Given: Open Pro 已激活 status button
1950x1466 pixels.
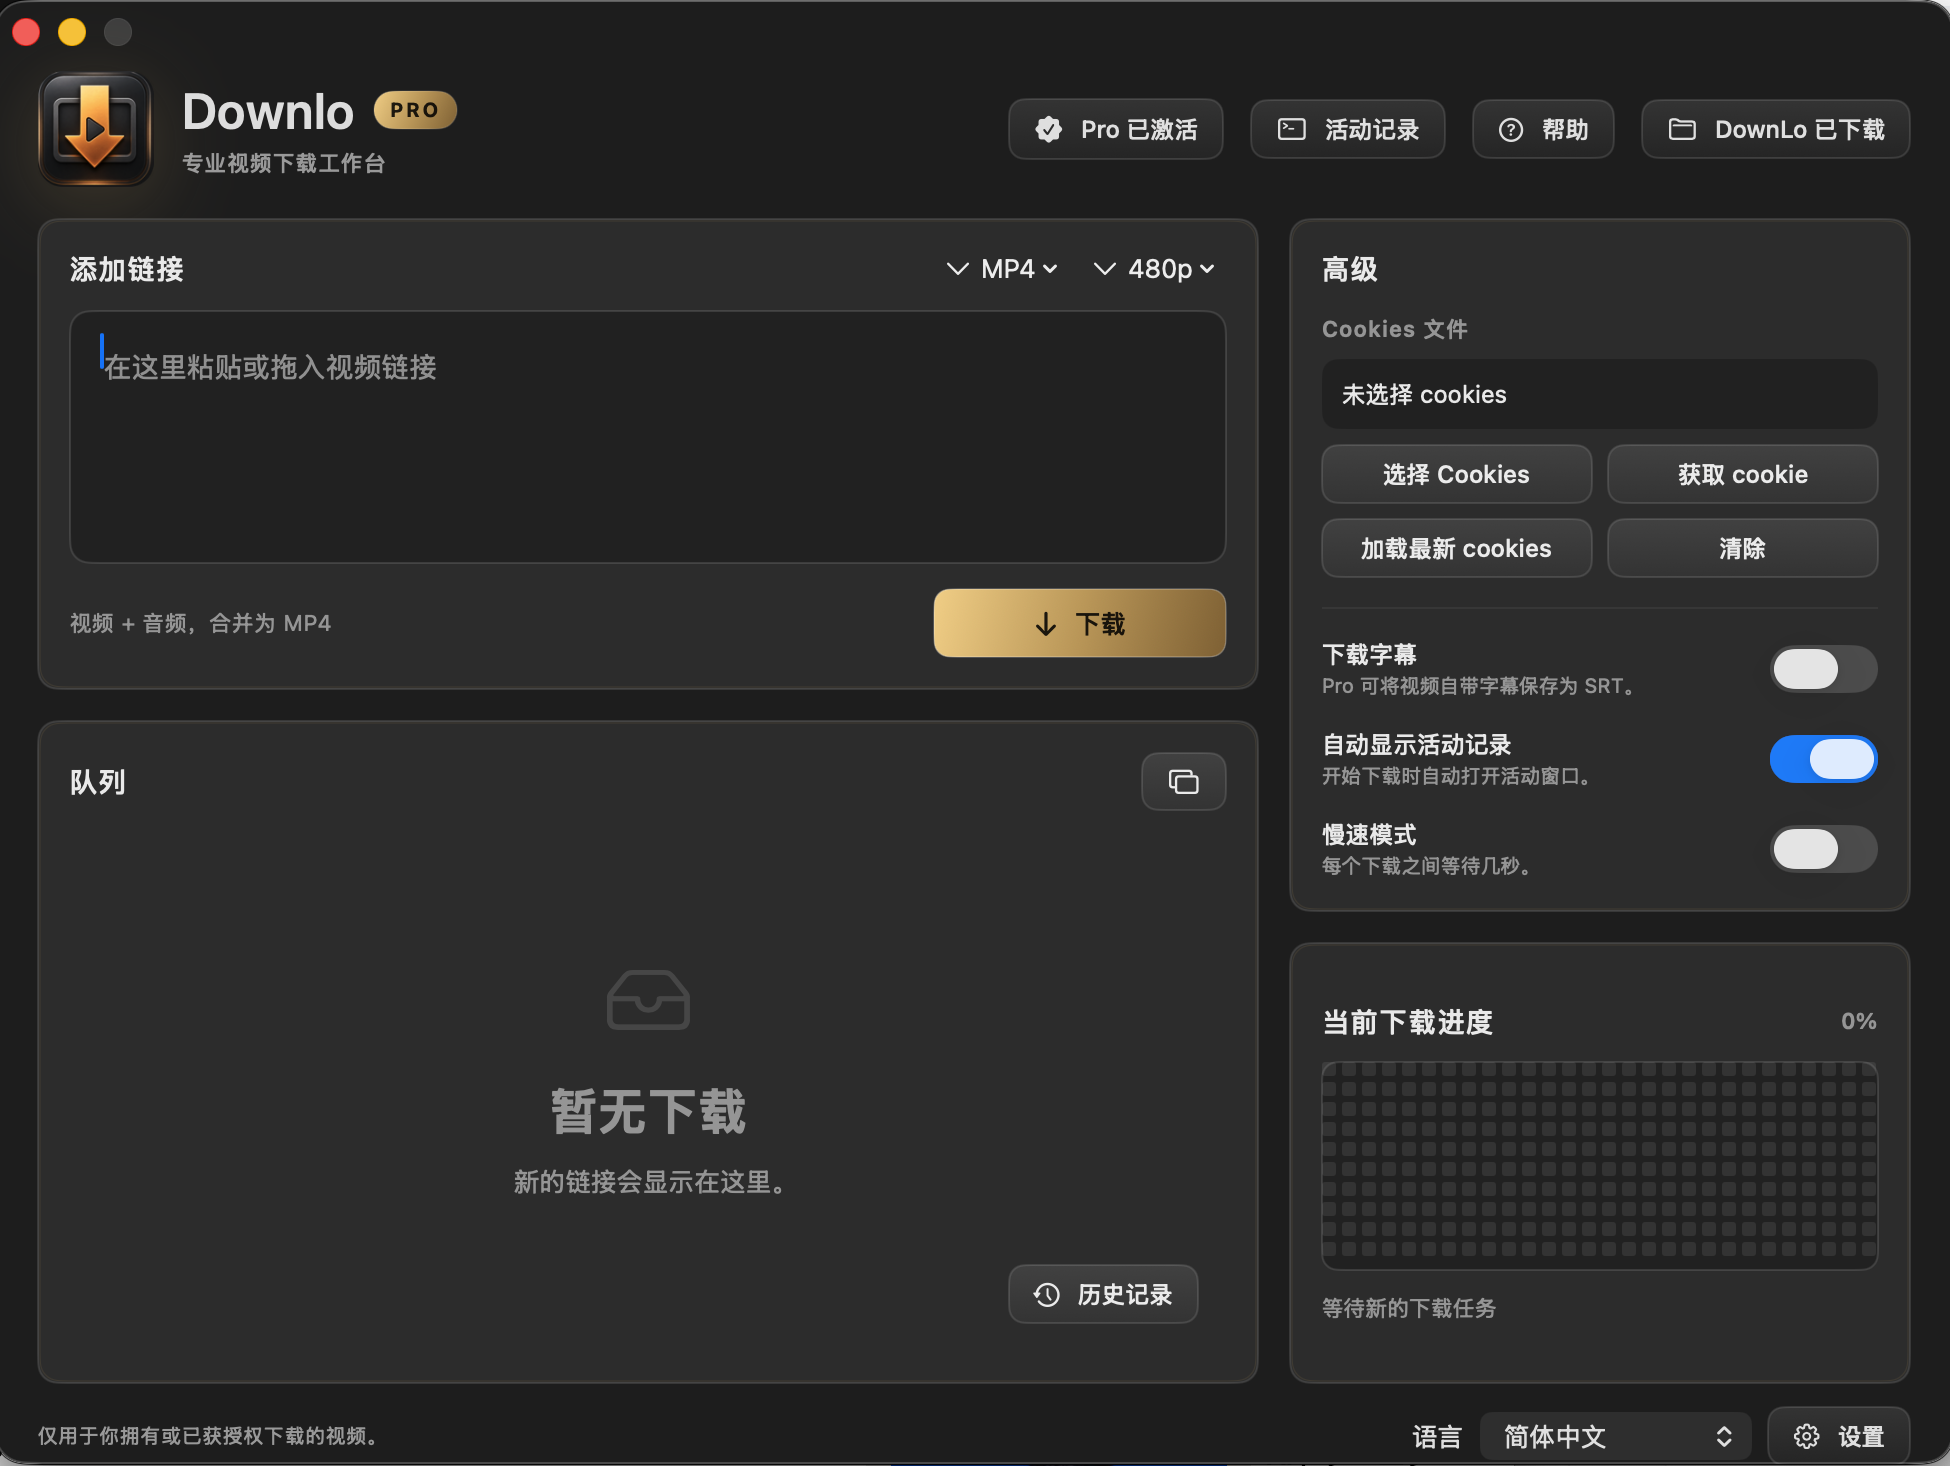Looking at the screenshot, I should [x=1116, y=129].
